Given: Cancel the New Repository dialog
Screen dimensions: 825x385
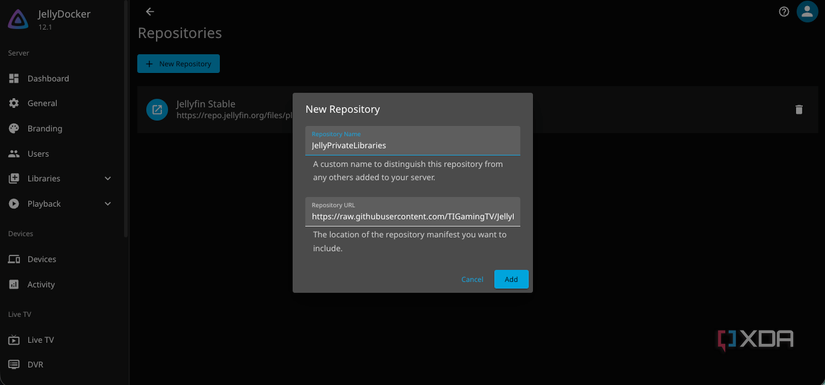Looking at the screenshot, I should (x=472, y=279).
